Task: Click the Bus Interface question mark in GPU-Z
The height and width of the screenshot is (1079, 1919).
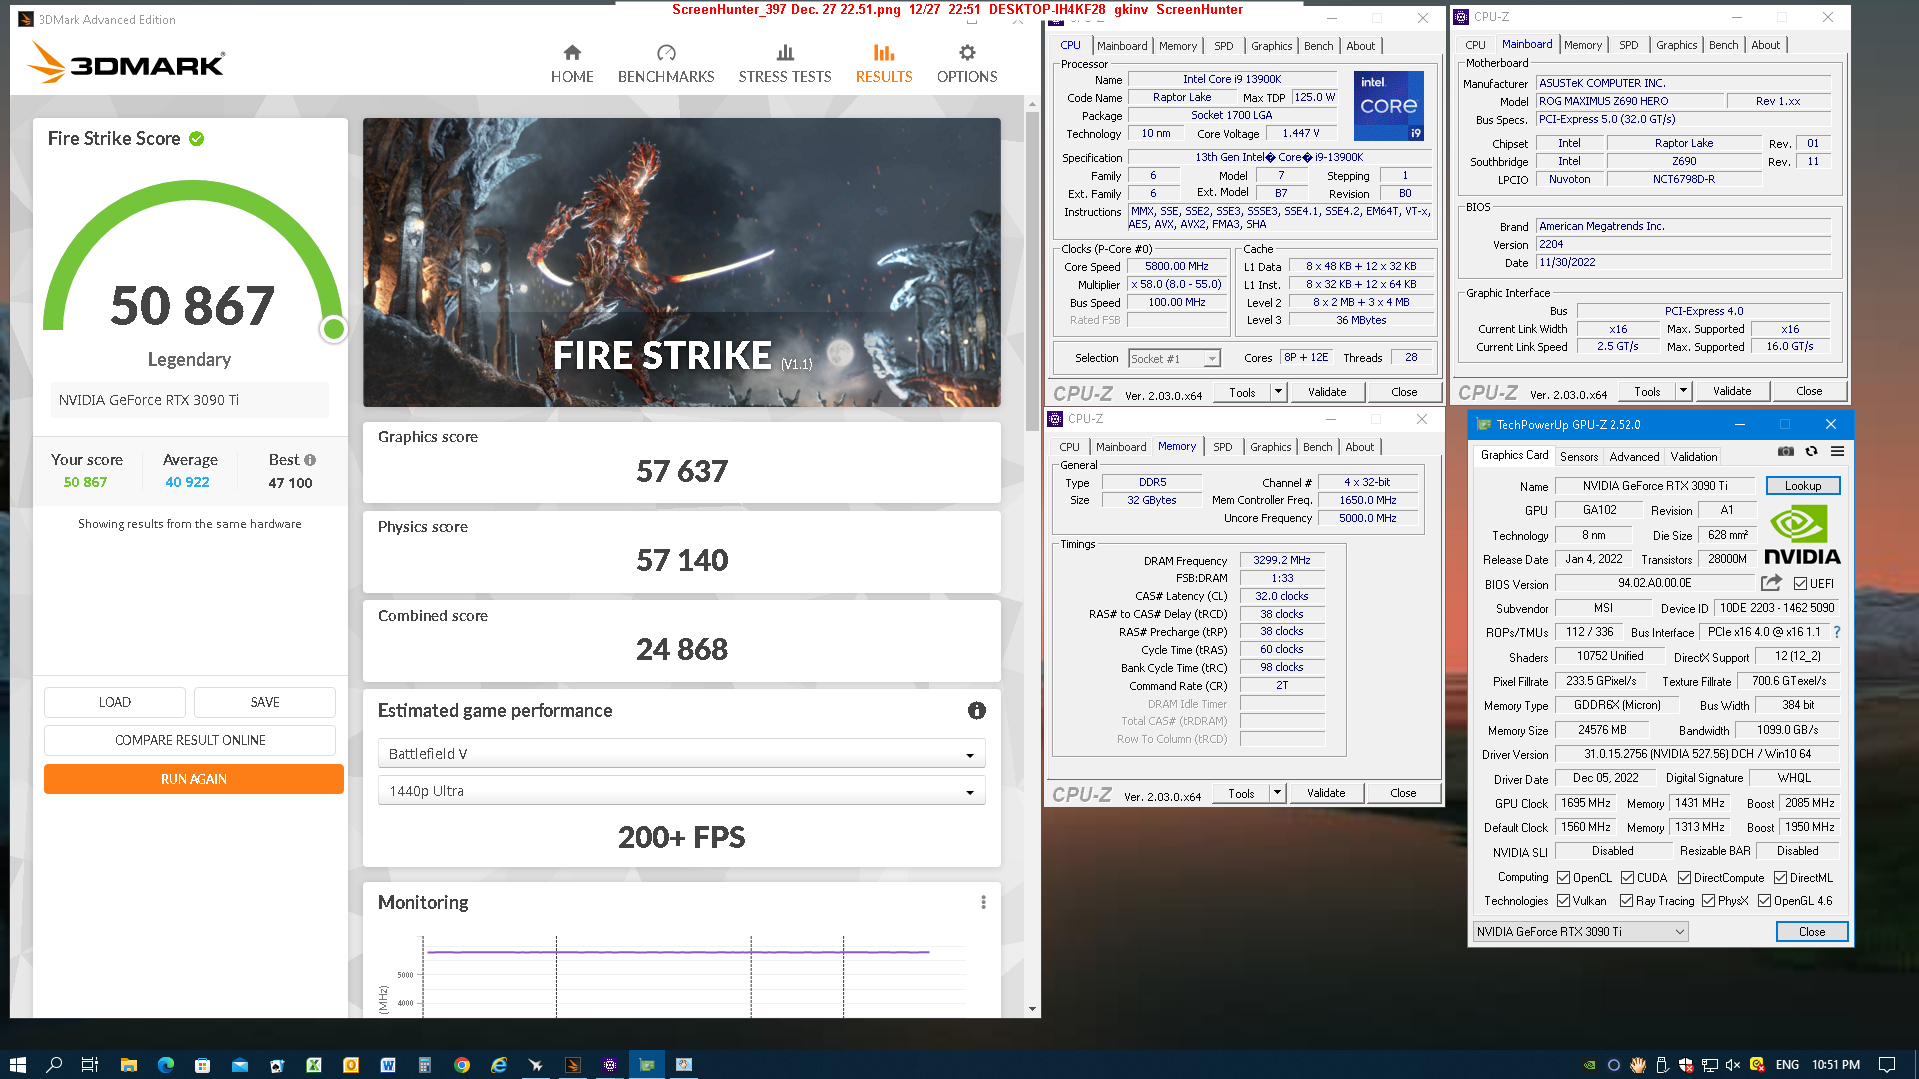Action: pyautogui.click(x=1837, y=632)
